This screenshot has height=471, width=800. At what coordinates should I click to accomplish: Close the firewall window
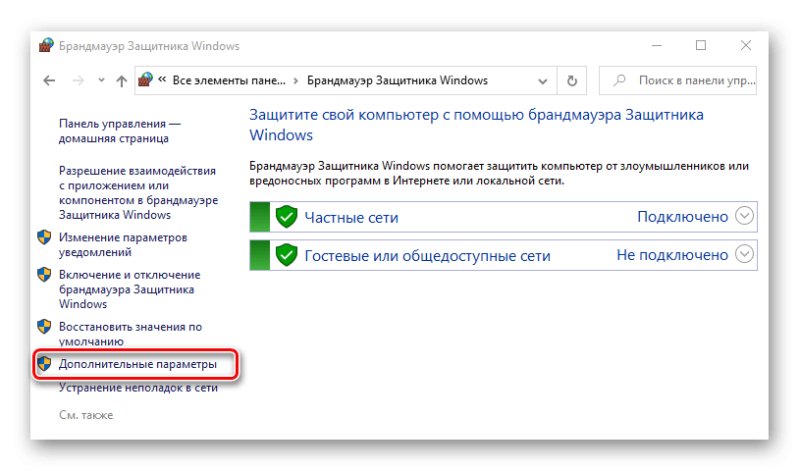(x=746, y=45)
